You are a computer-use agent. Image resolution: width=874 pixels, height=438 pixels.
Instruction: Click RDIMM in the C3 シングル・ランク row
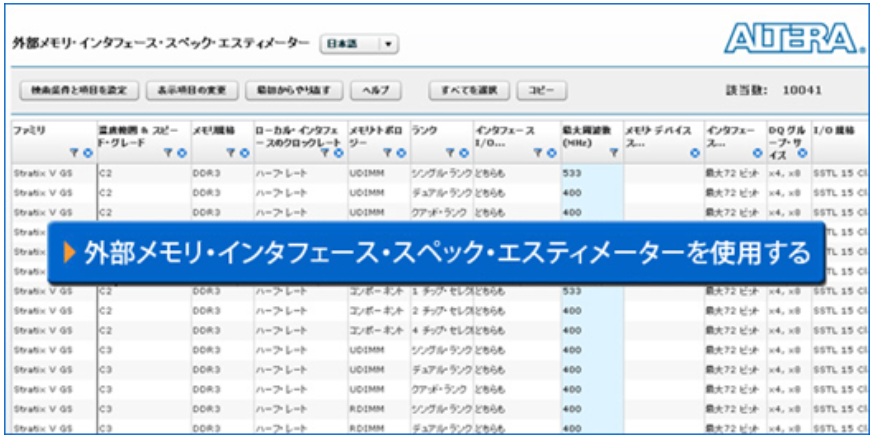pyautogui.click(x=366, y=409)
